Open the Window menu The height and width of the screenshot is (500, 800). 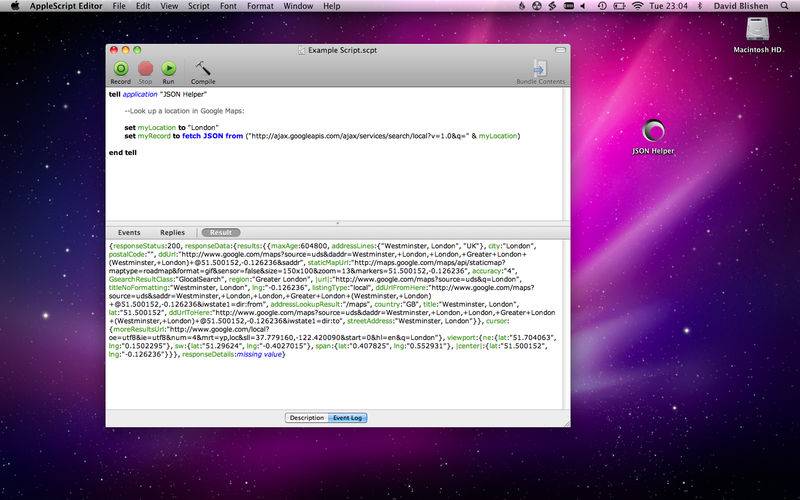(x=298, y=6)
